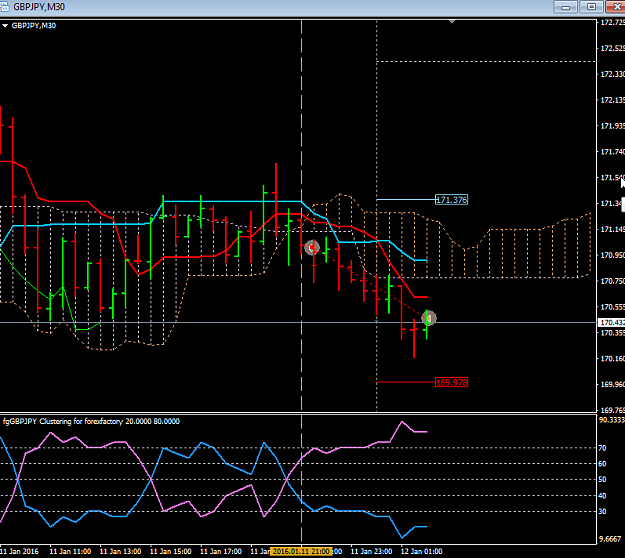Select the 171.376 price level label

coord(451,200)
